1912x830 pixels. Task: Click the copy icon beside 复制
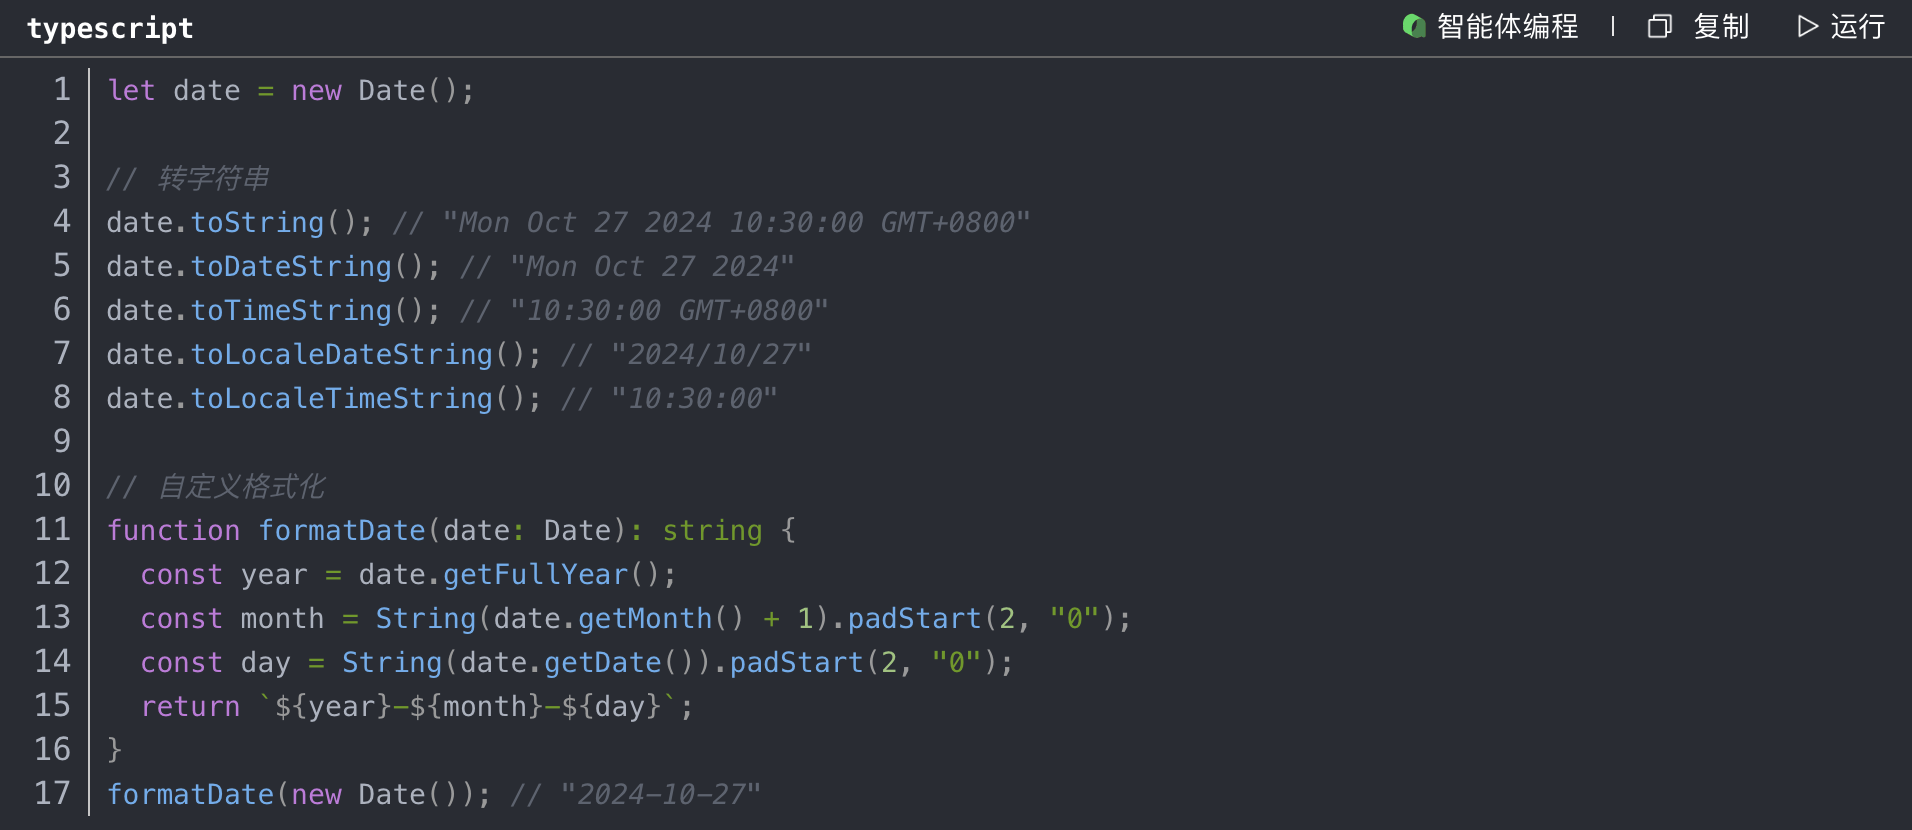coord(1659,26)
